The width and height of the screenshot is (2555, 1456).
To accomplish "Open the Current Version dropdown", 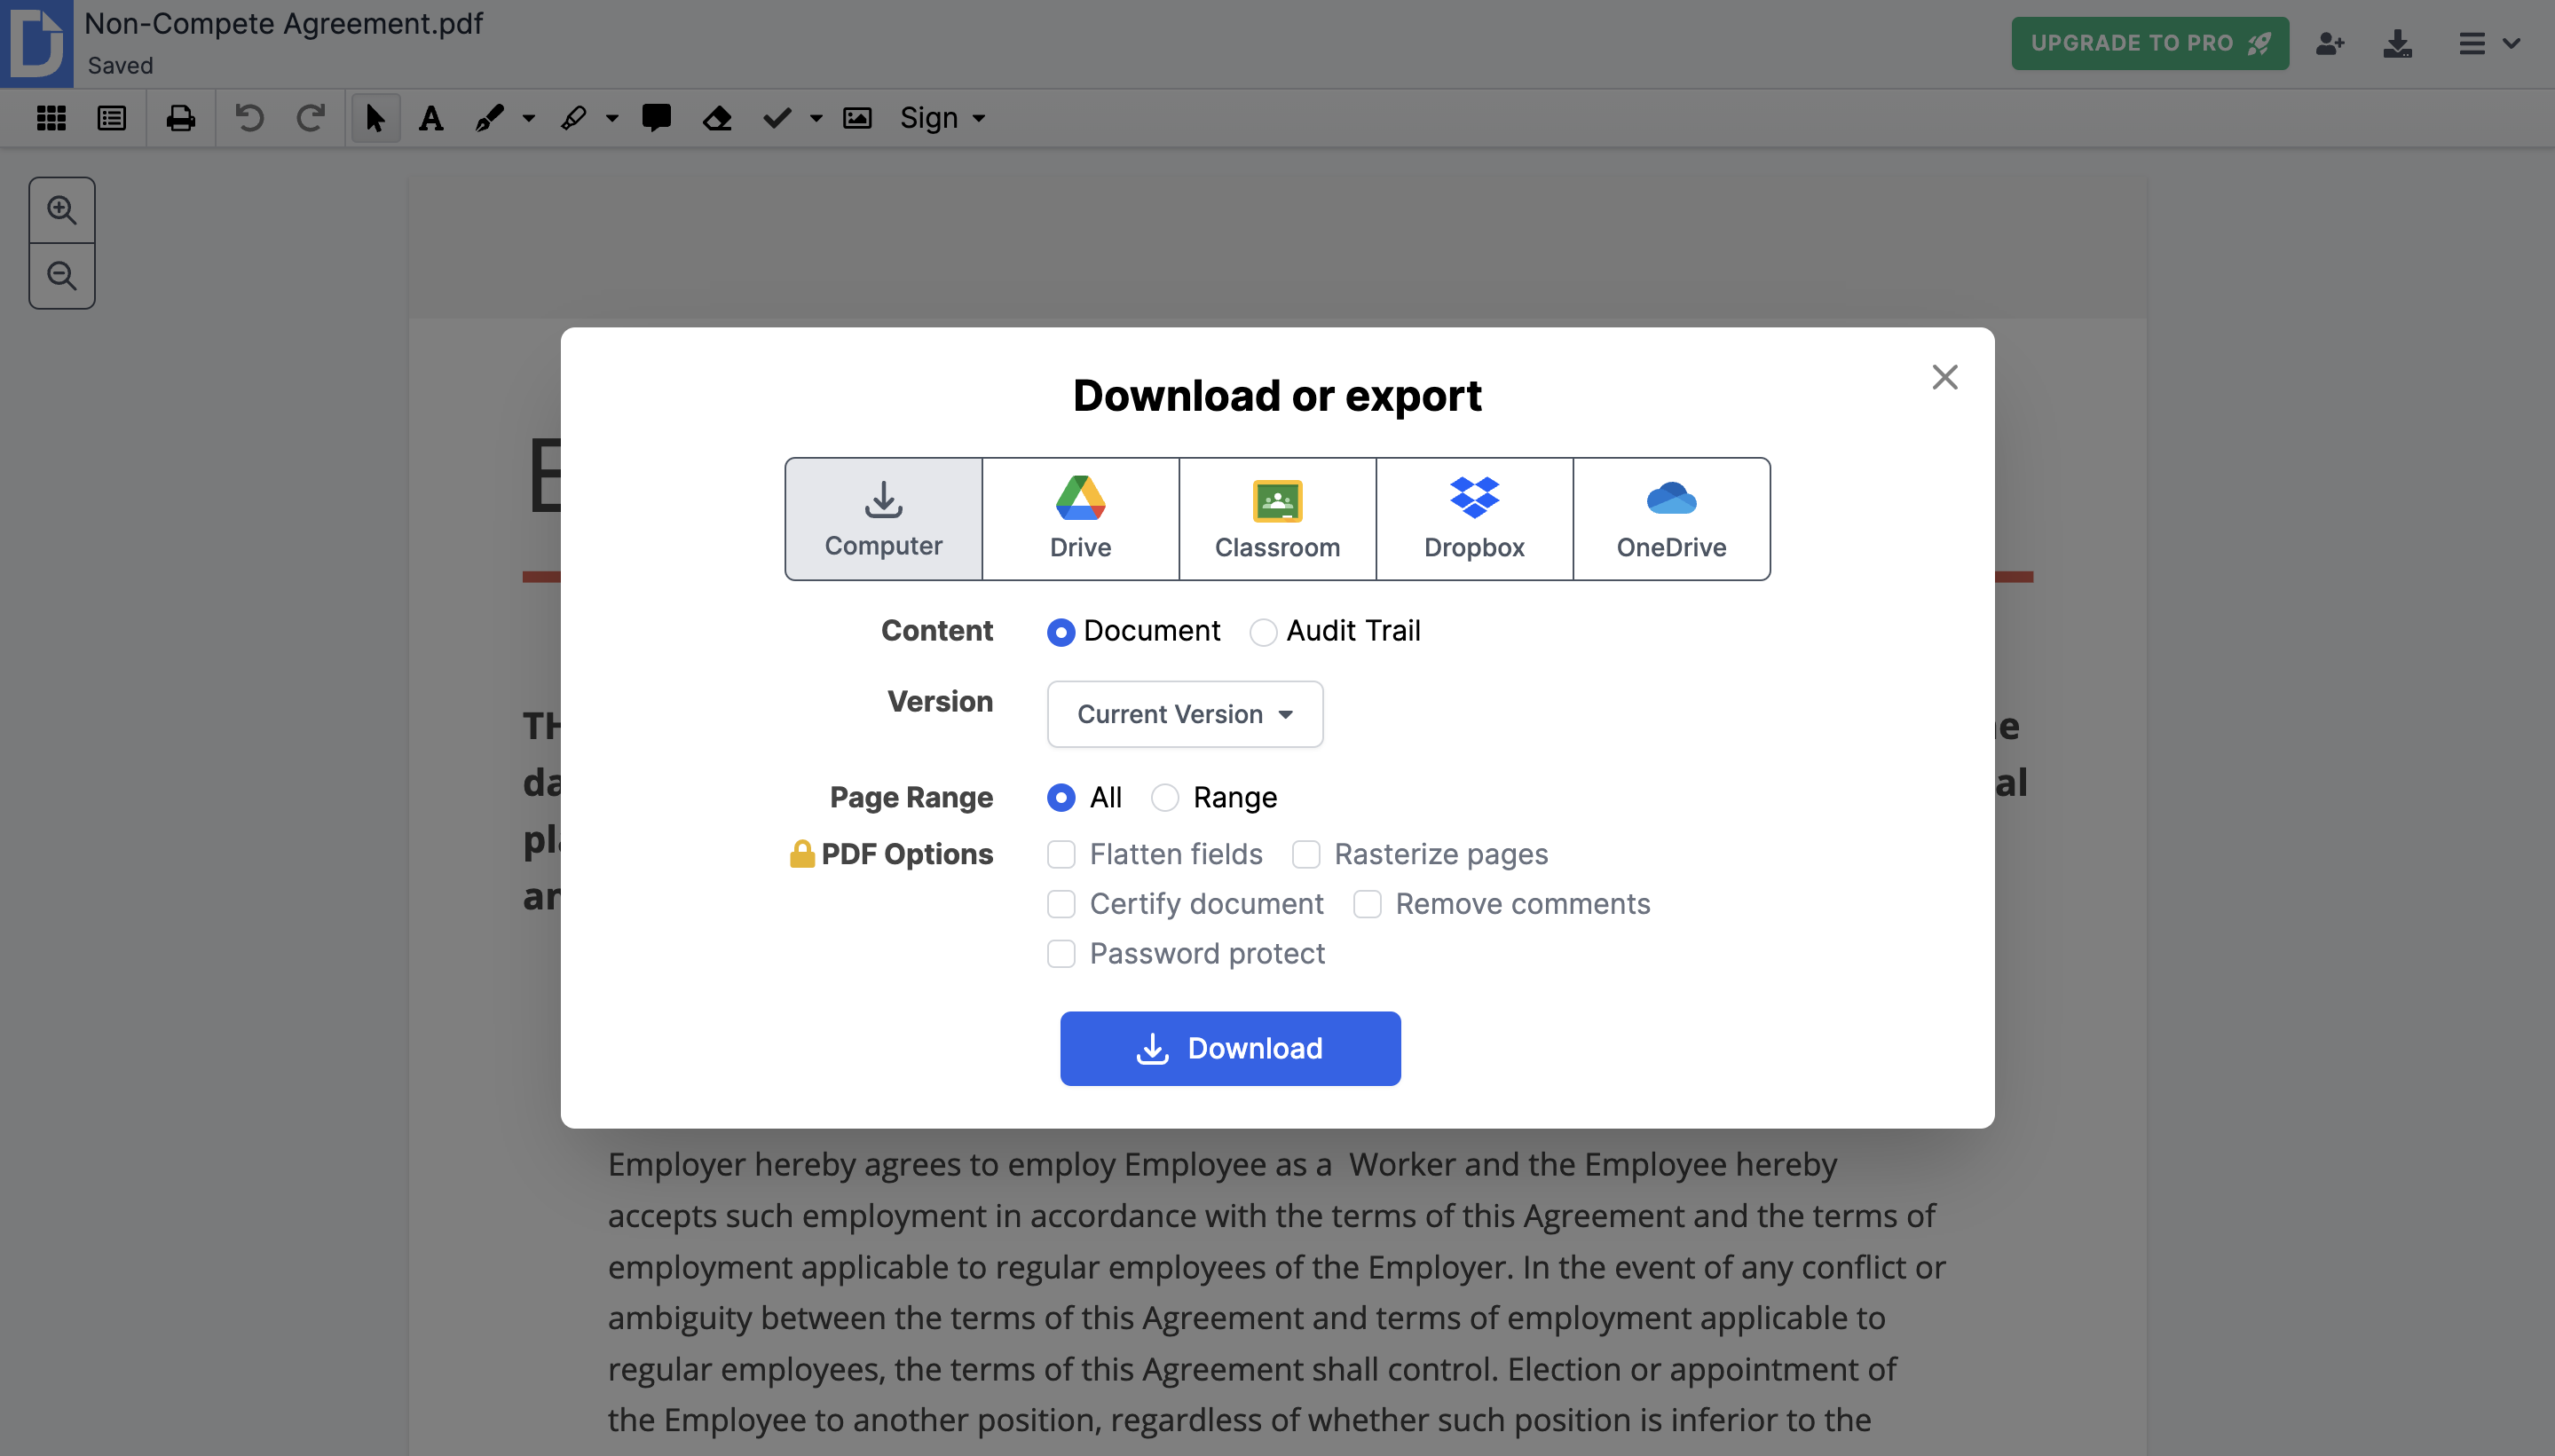I will click(x=1184, y=714).
